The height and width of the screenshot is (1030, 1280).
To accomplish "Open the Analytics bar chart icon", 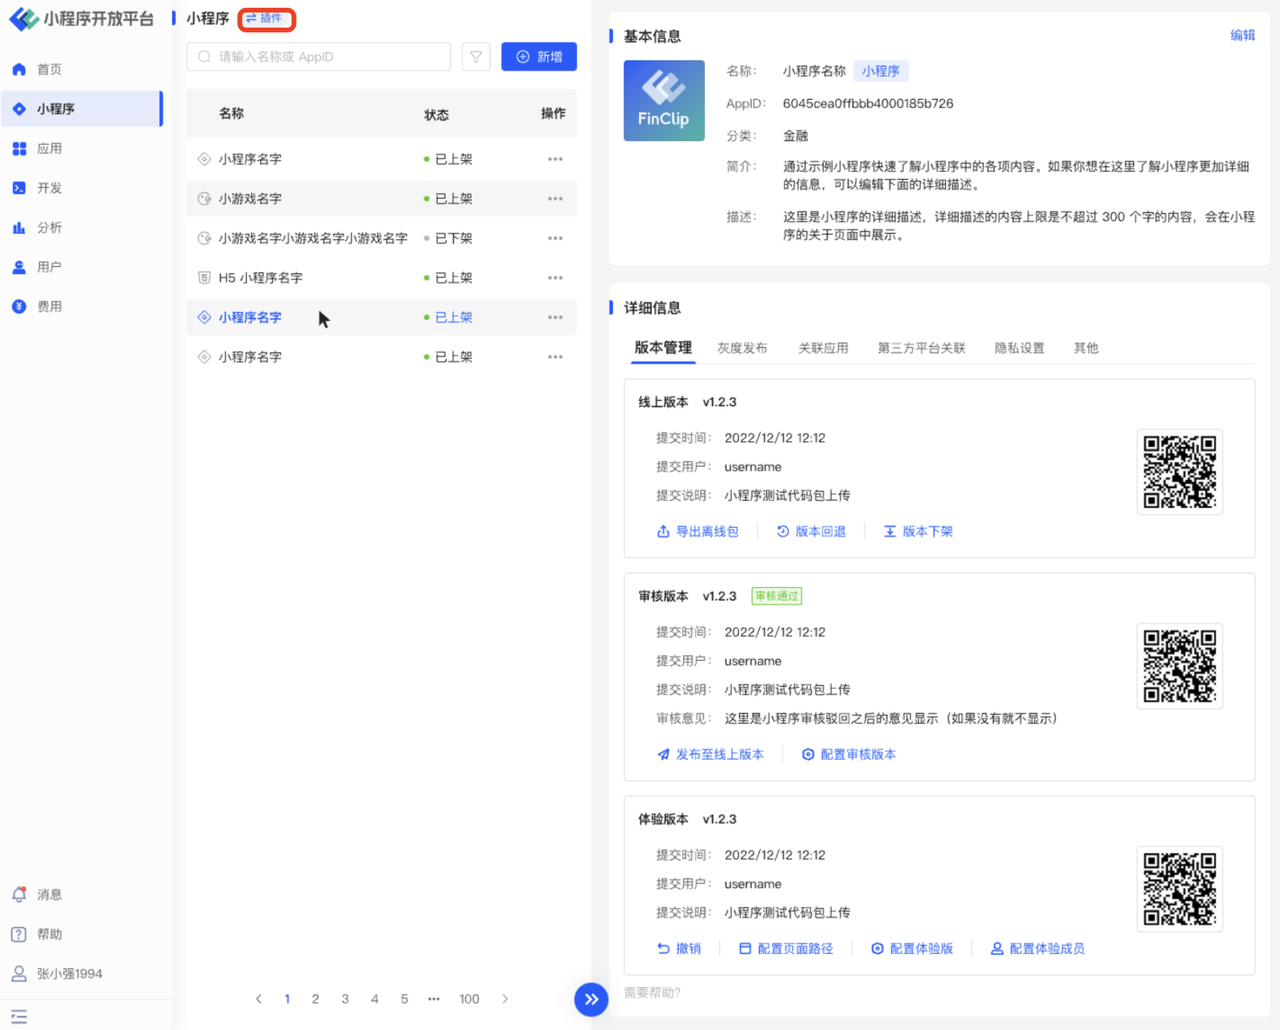I will tap(19, 228).
